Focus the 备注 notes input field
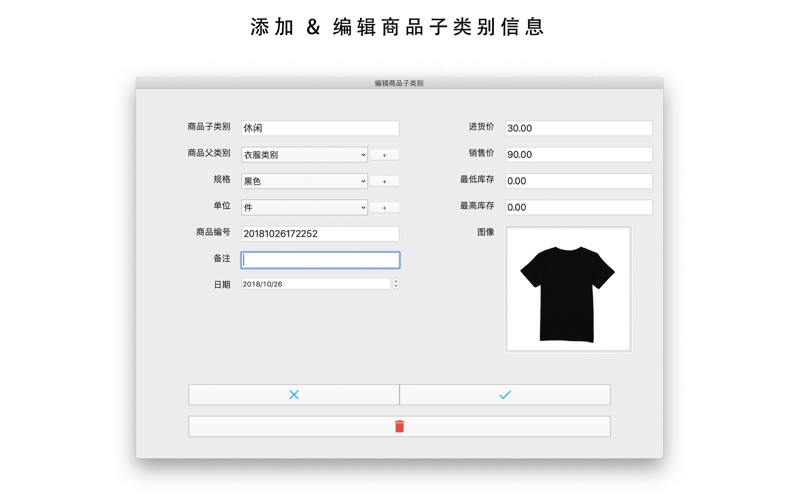The height and width of the screenshot is (500, 800). [x=320, y=260]
